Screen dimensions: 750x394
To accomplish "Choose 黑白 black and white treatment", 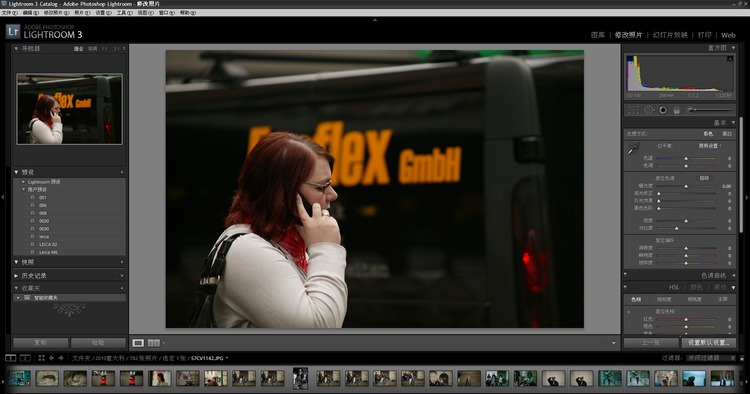I will coord(727,134).
